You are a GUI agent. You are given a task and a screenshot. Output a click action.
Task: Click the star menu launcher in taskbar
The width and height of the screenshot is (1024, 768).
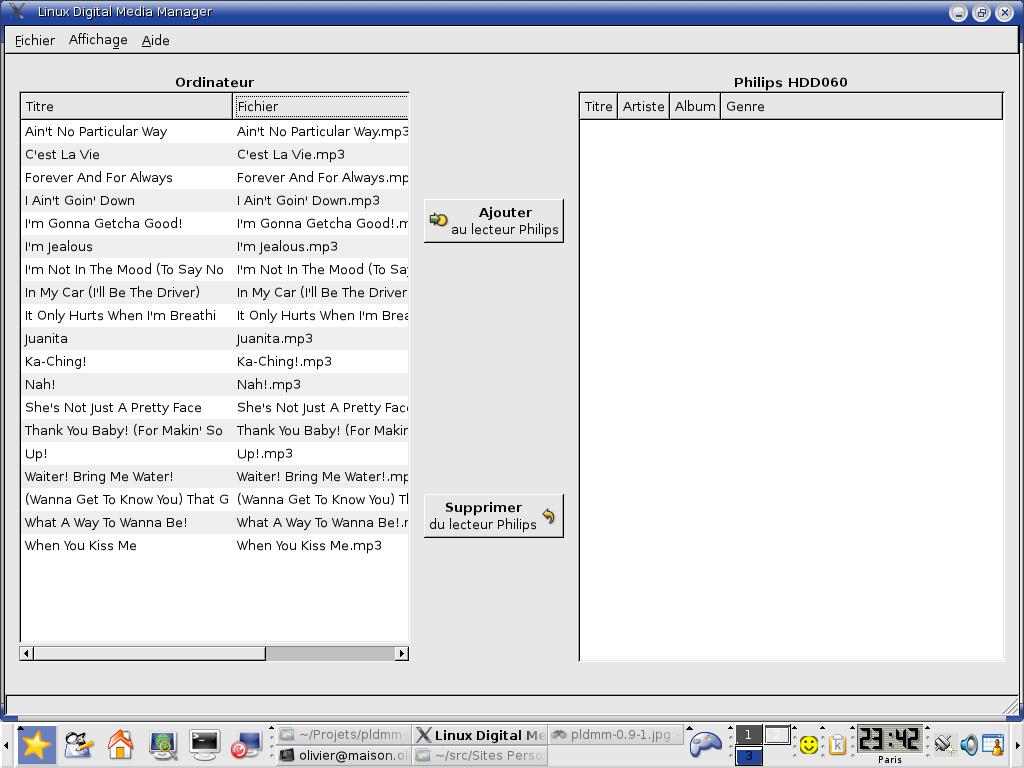coord(36,744)
